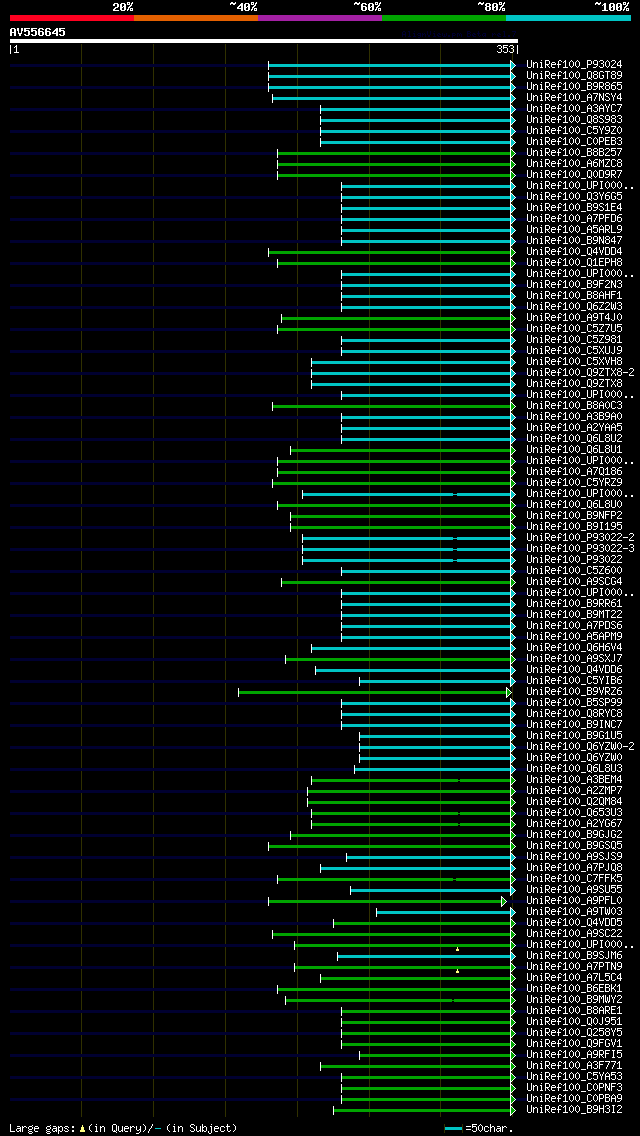Click the orange ~40% identity legend segment
Image resolution: width=640 pixels, height=1136 pixels.
coord(196,17)
